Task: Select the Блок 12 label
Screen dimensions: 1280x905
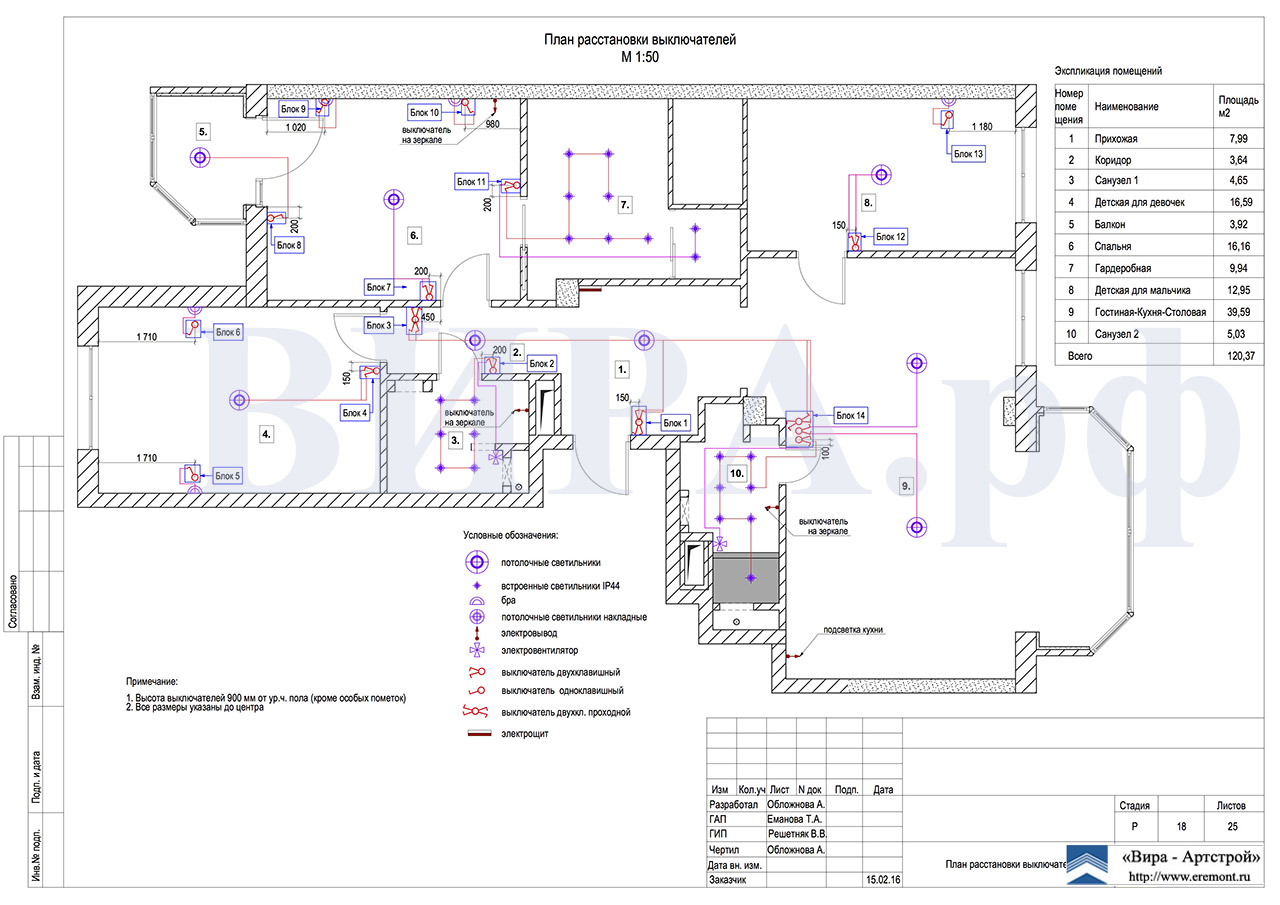Action: coord(891,237)
